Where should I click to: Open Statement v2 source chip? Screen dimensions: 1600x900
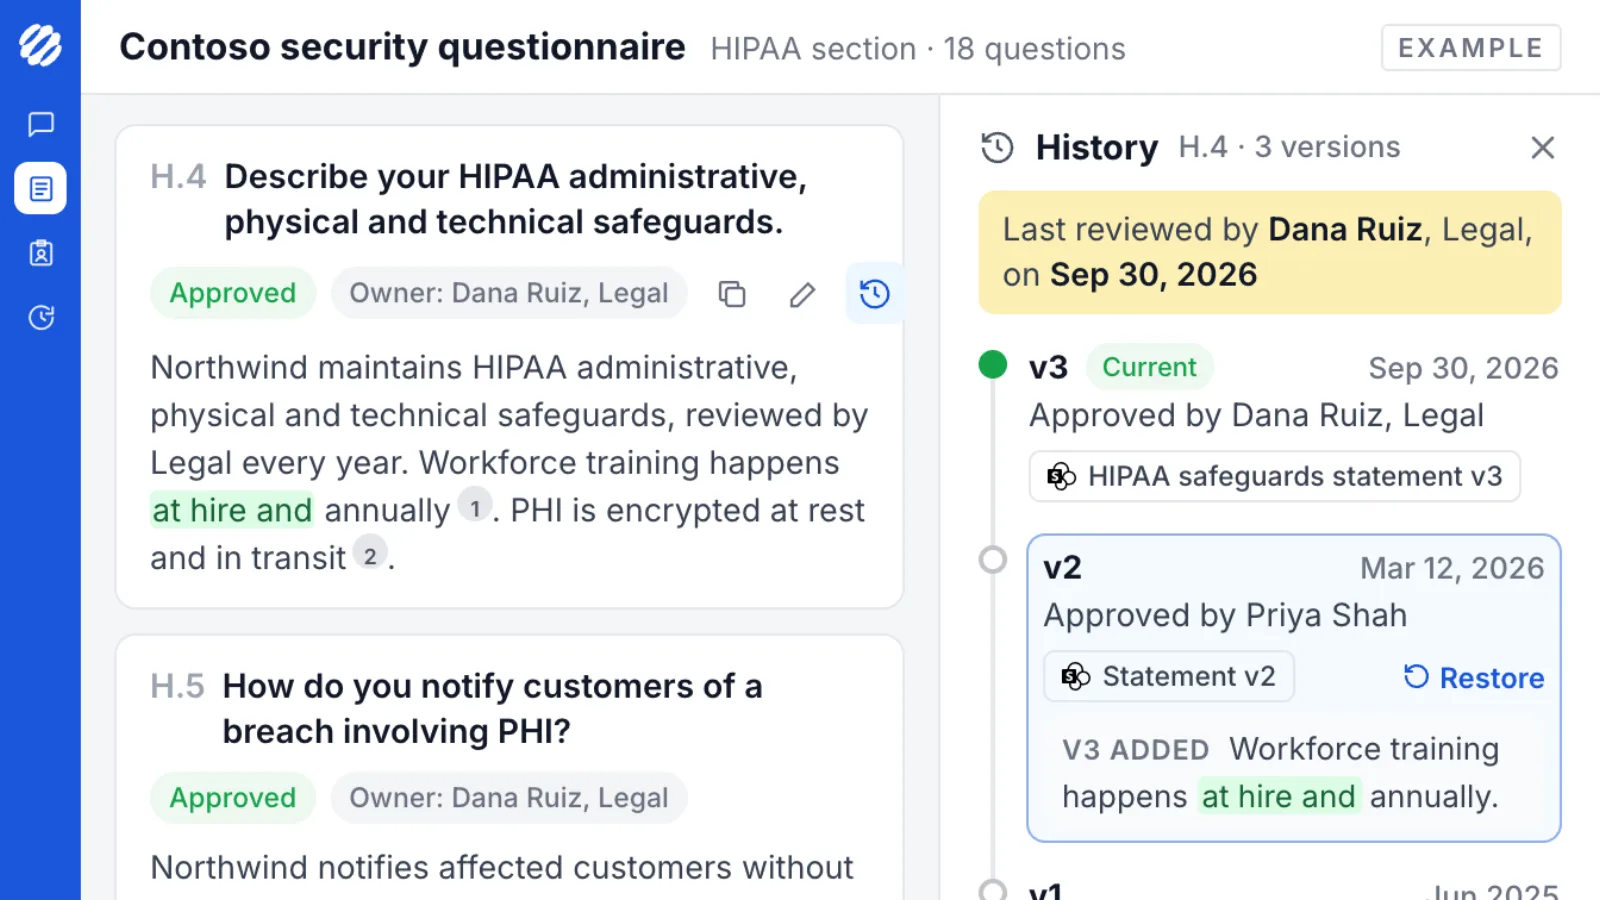click(1169, 677)
